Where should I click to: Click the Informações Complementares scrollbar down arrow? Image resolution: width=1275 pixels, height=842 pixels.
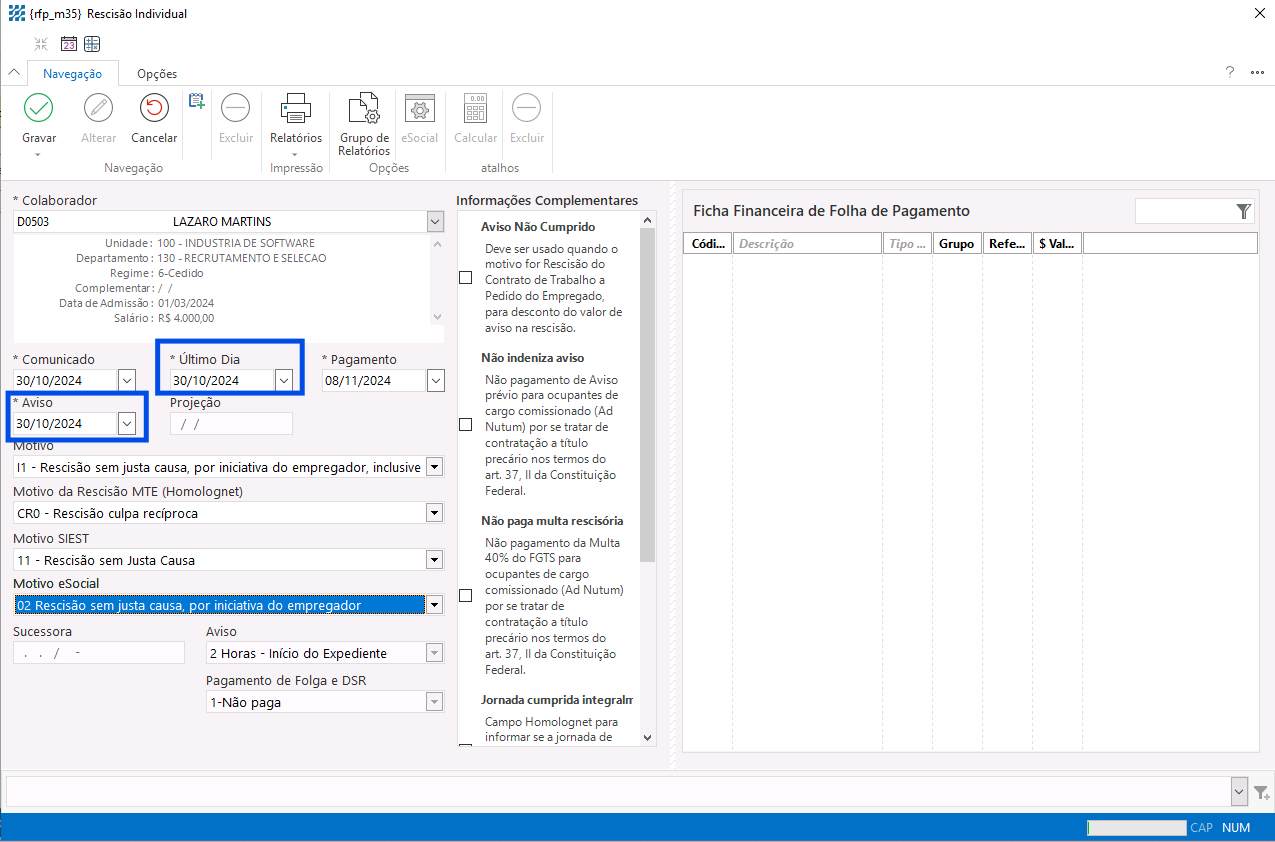point(647,737)
